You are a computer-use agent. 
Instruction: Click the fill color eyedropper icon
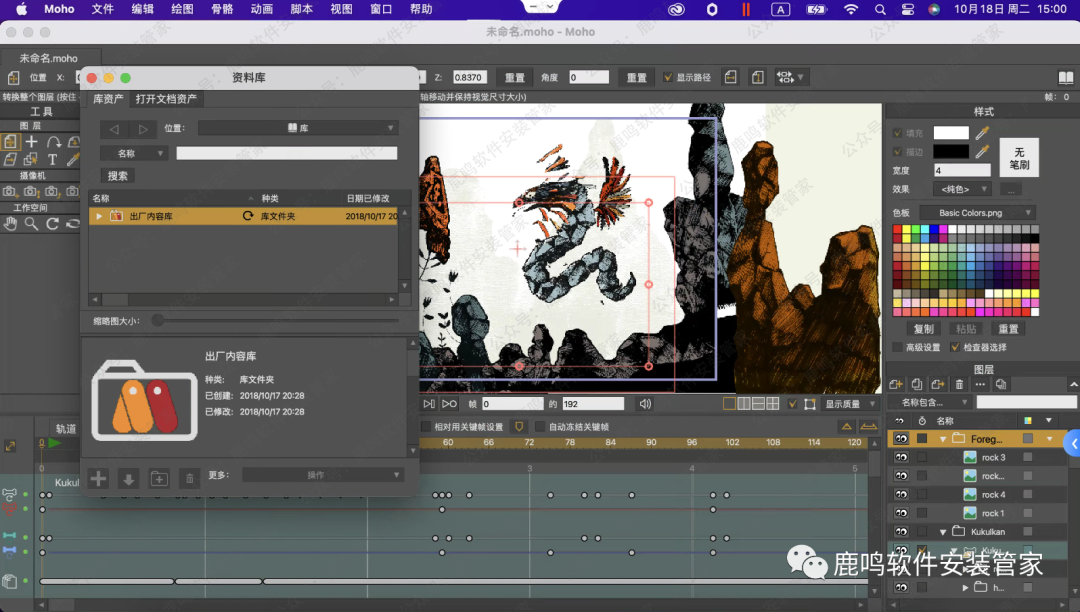coord(982,133)
